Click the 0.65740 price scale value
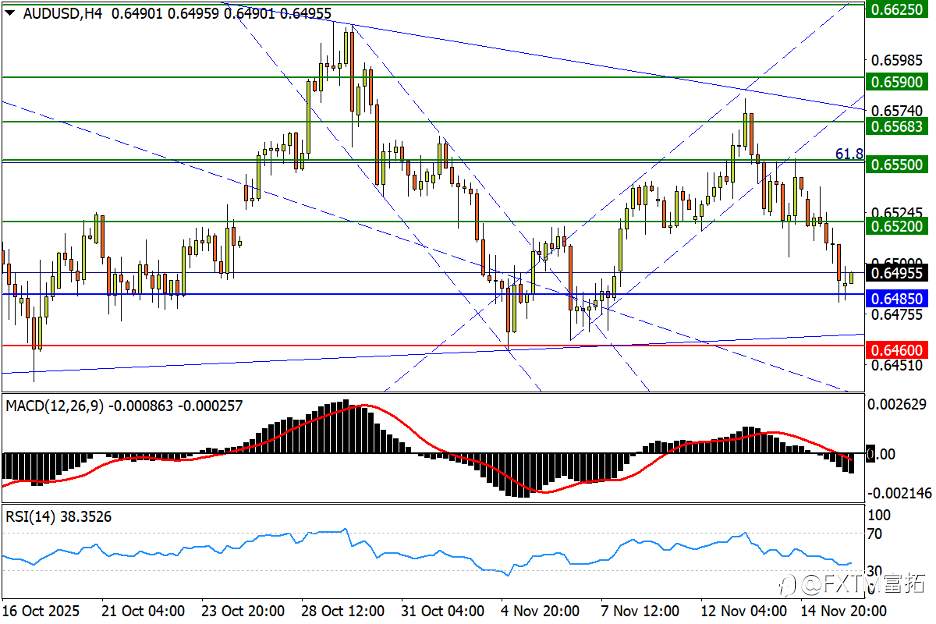 click(x=897, y=110)
